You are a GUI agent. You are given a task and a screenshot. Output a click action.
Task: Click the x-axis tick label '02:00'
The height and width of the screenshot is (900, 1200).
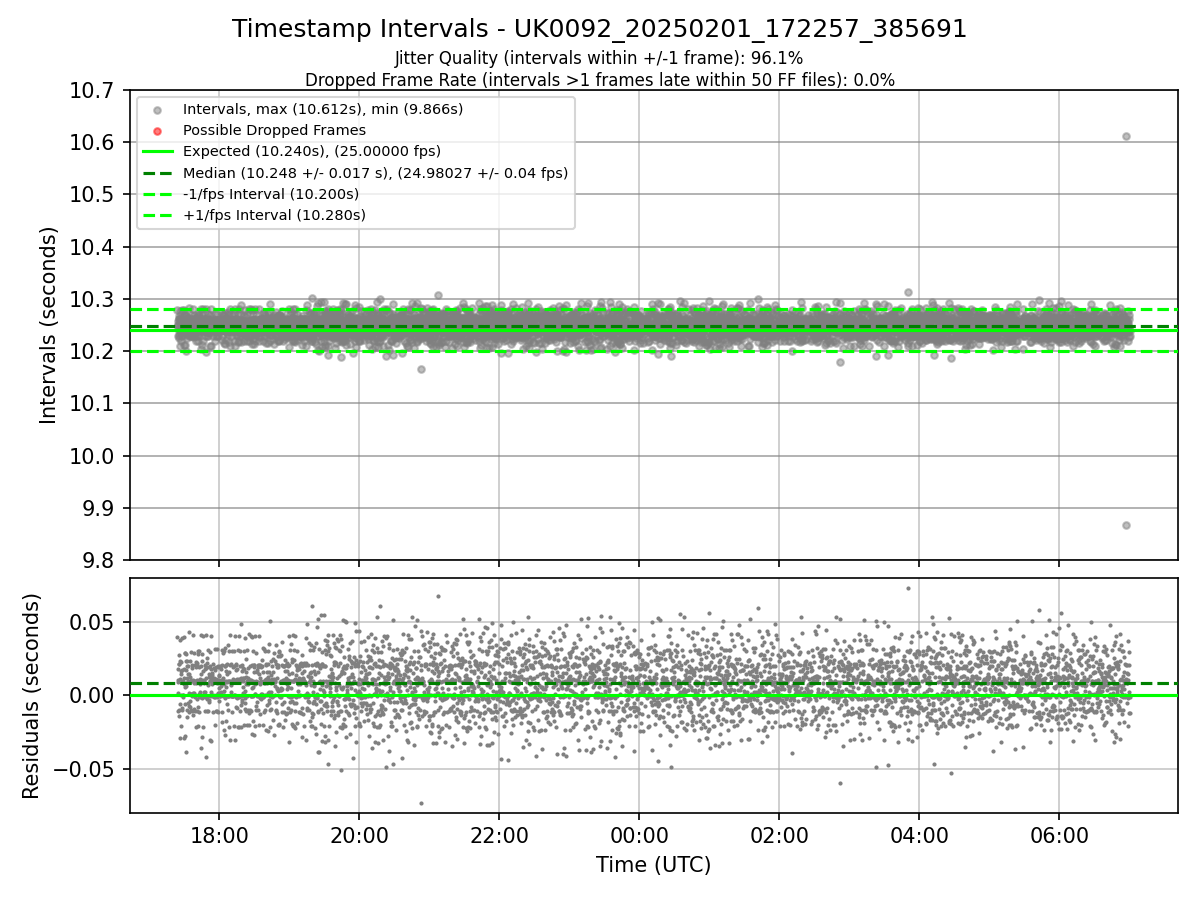coord(779,834)
